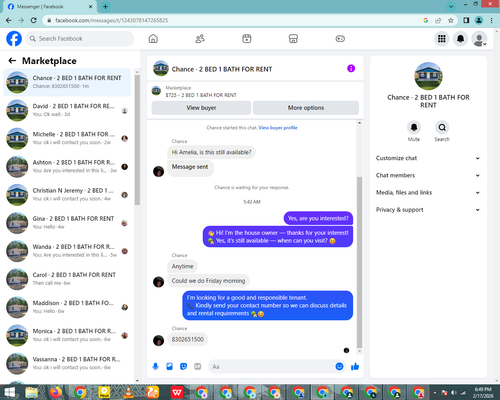Viewport: 500px width, 400px height.
Task: Click the View buyer button
Action: 201,108
